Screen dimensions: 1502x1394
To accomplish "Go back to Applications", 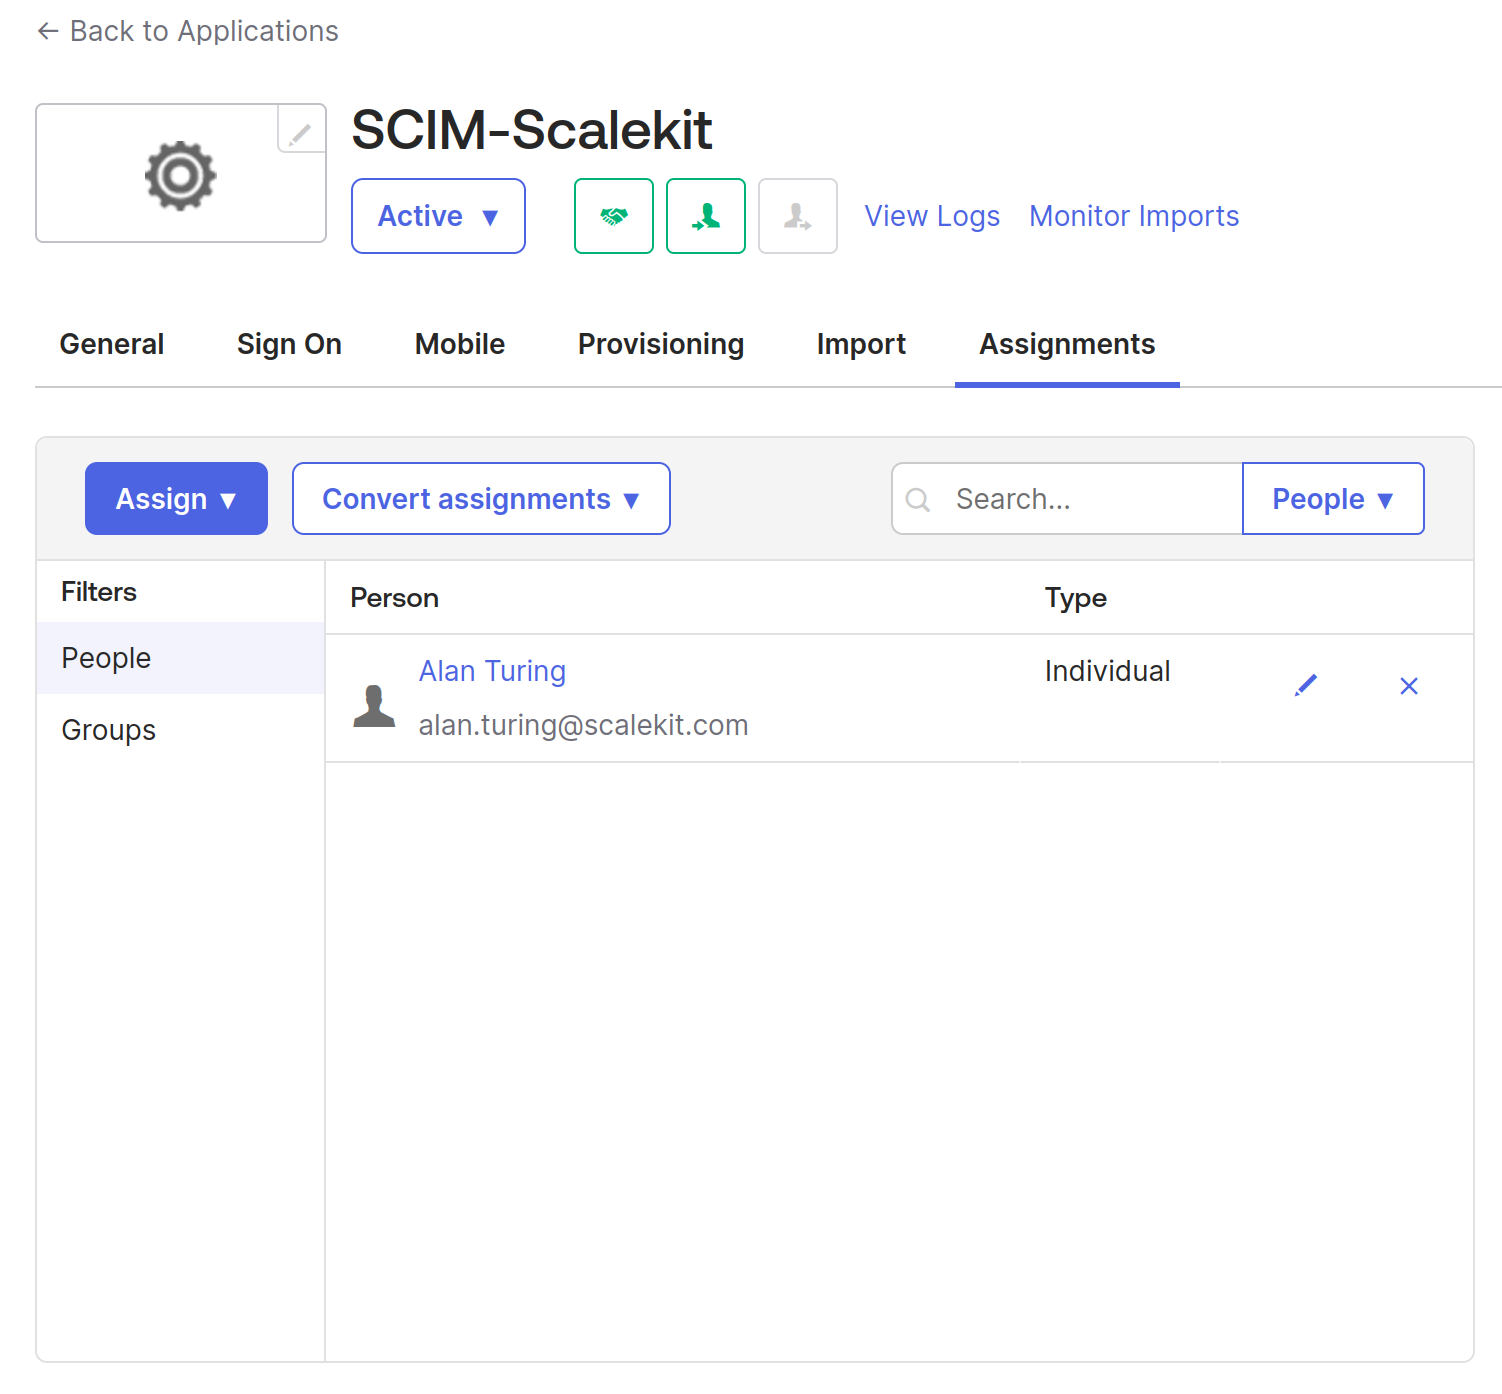I will tap(188, 31).
